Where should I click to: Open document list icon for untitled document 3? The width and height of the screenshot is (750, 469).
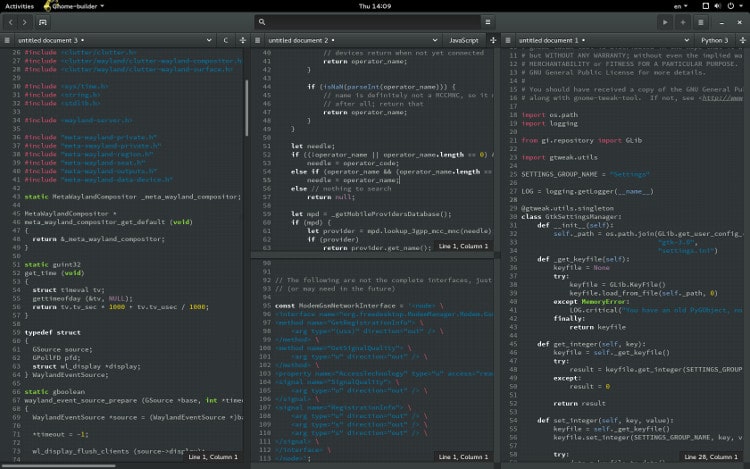pos(7,40)
